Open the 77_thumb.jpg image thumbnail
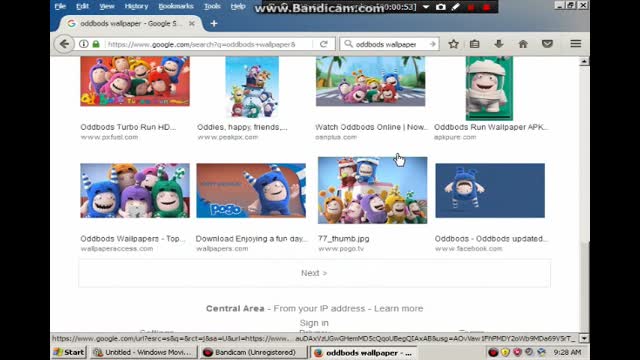The height and width of the screenshot is (360, 640). (373, 190)
